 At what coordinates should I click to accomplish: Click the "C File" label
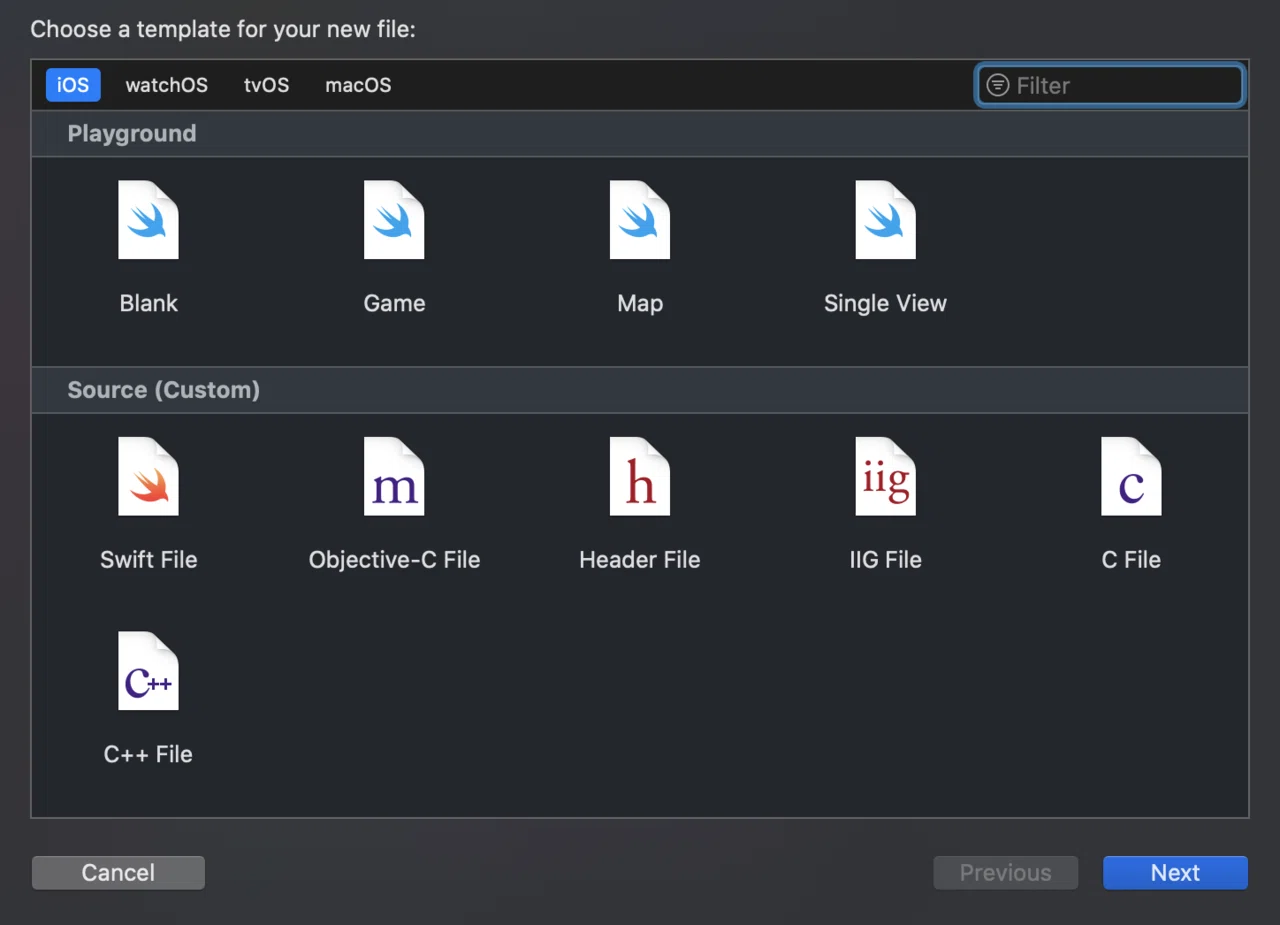pyautogui.click(x=1131, y=559)
